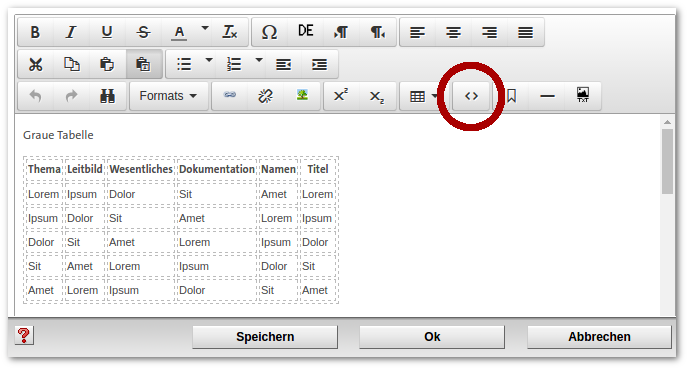Apply superscript formatting

(x=341, y=96)
